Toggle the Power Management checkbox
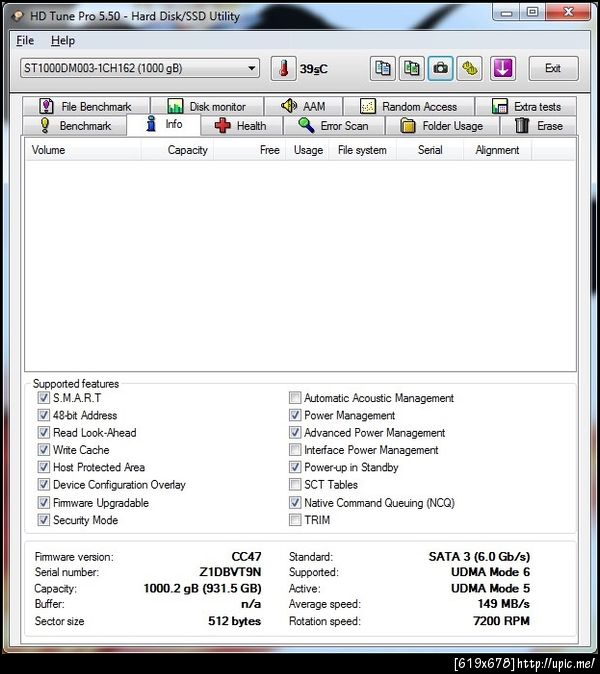This screenshot has width=600, height=674. point(295,415)
